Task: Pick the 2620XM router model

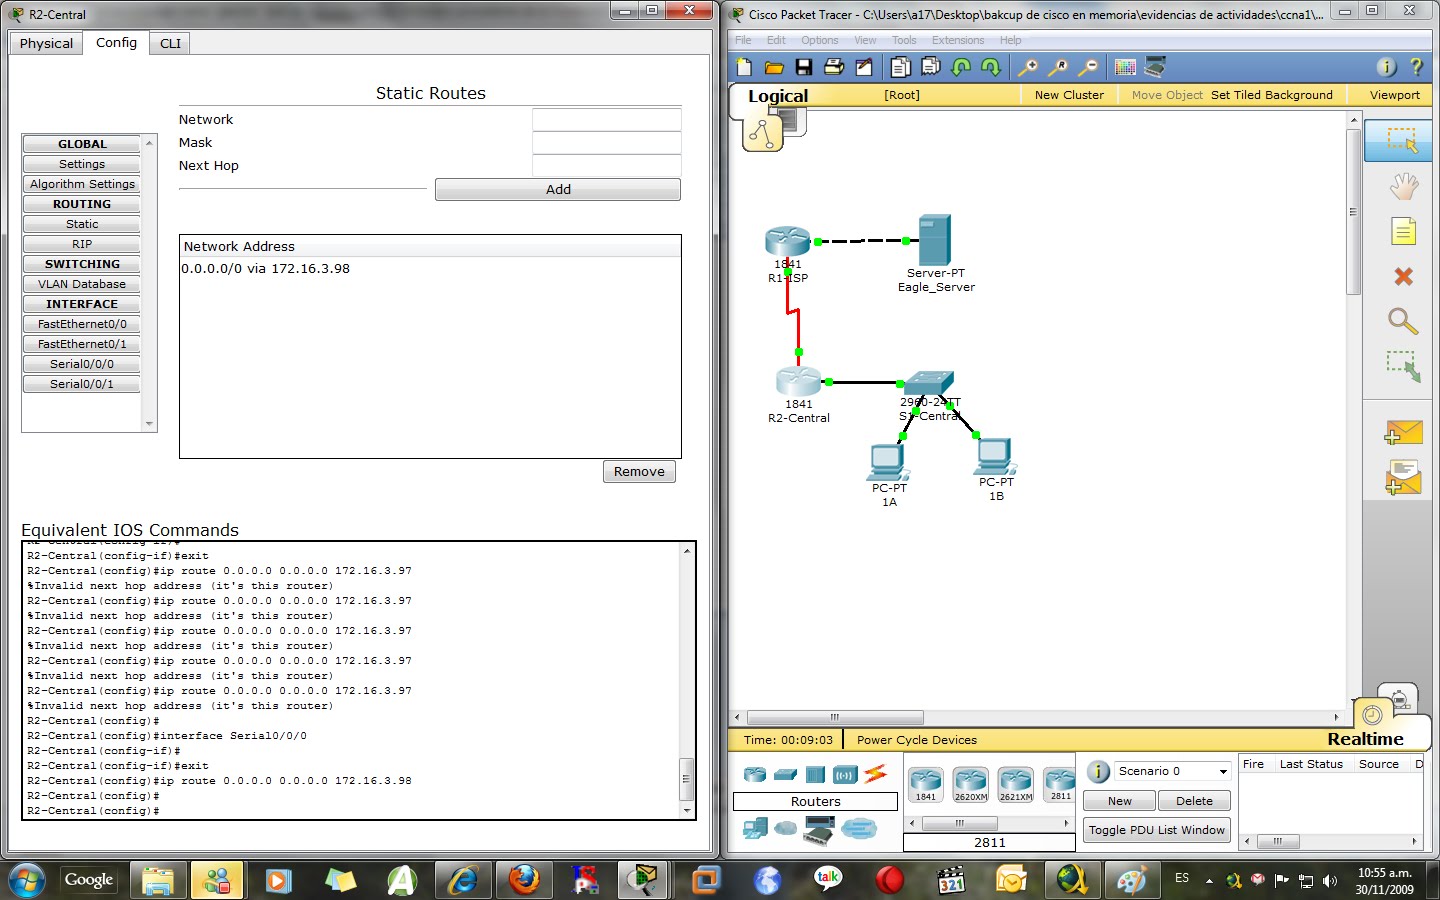Action: click(970, 784)
